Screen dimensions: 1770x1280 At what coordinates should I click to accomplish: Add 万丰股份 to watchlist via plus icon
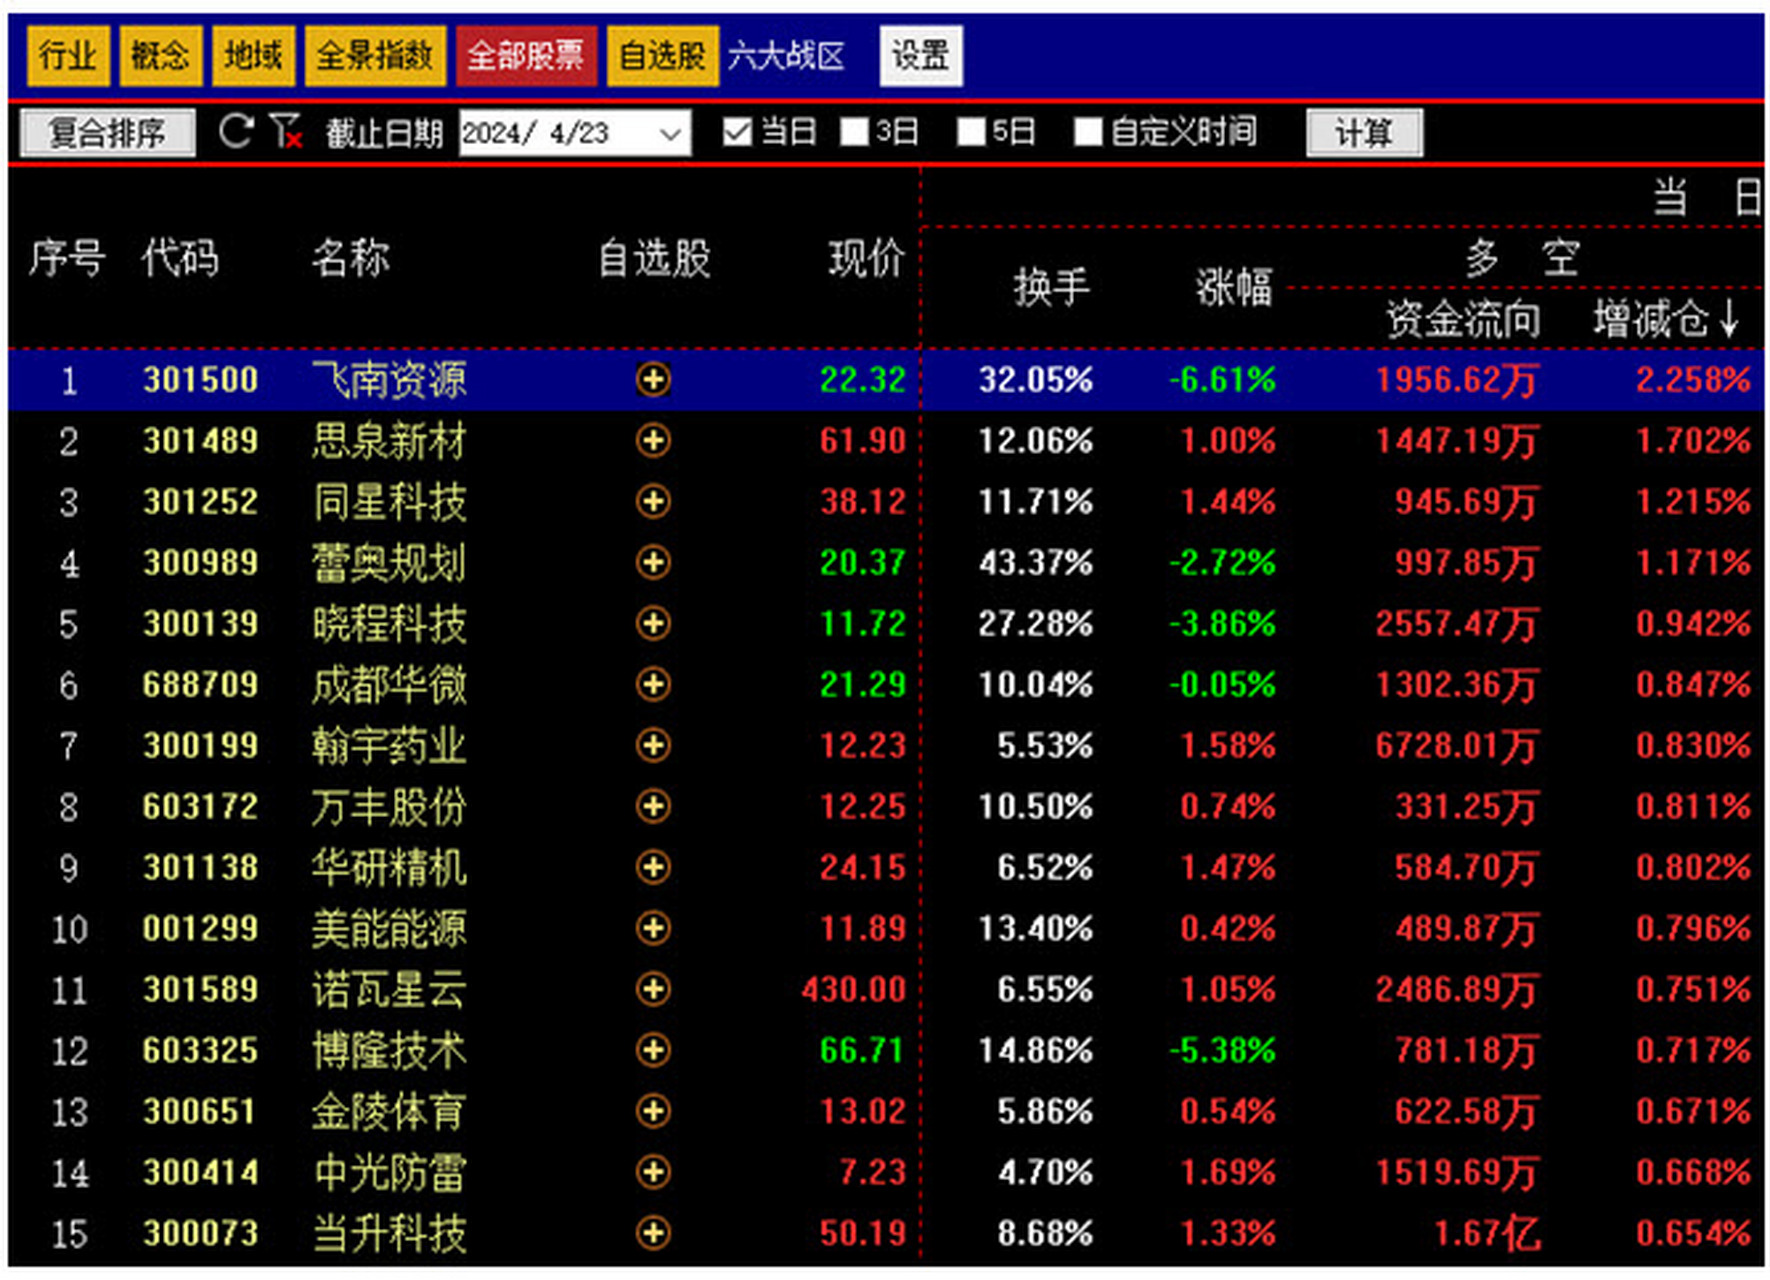(x=653, y=806)
